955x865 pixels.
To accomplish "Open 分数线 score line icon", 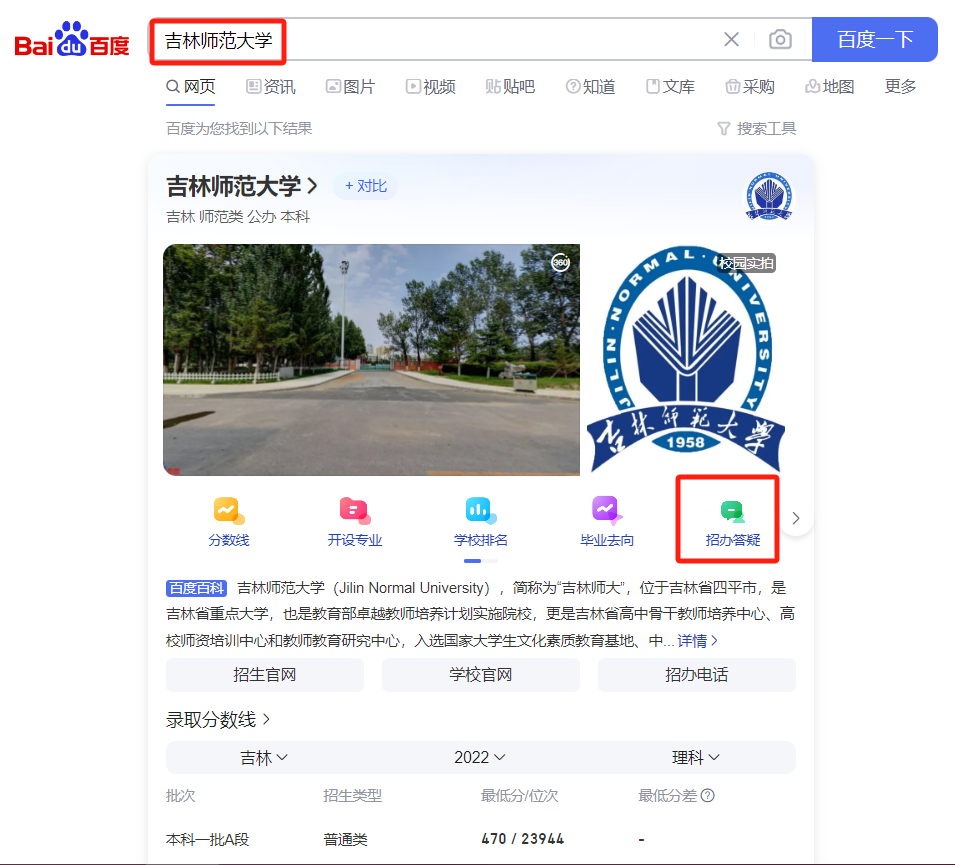I will (x=229, y=522).
